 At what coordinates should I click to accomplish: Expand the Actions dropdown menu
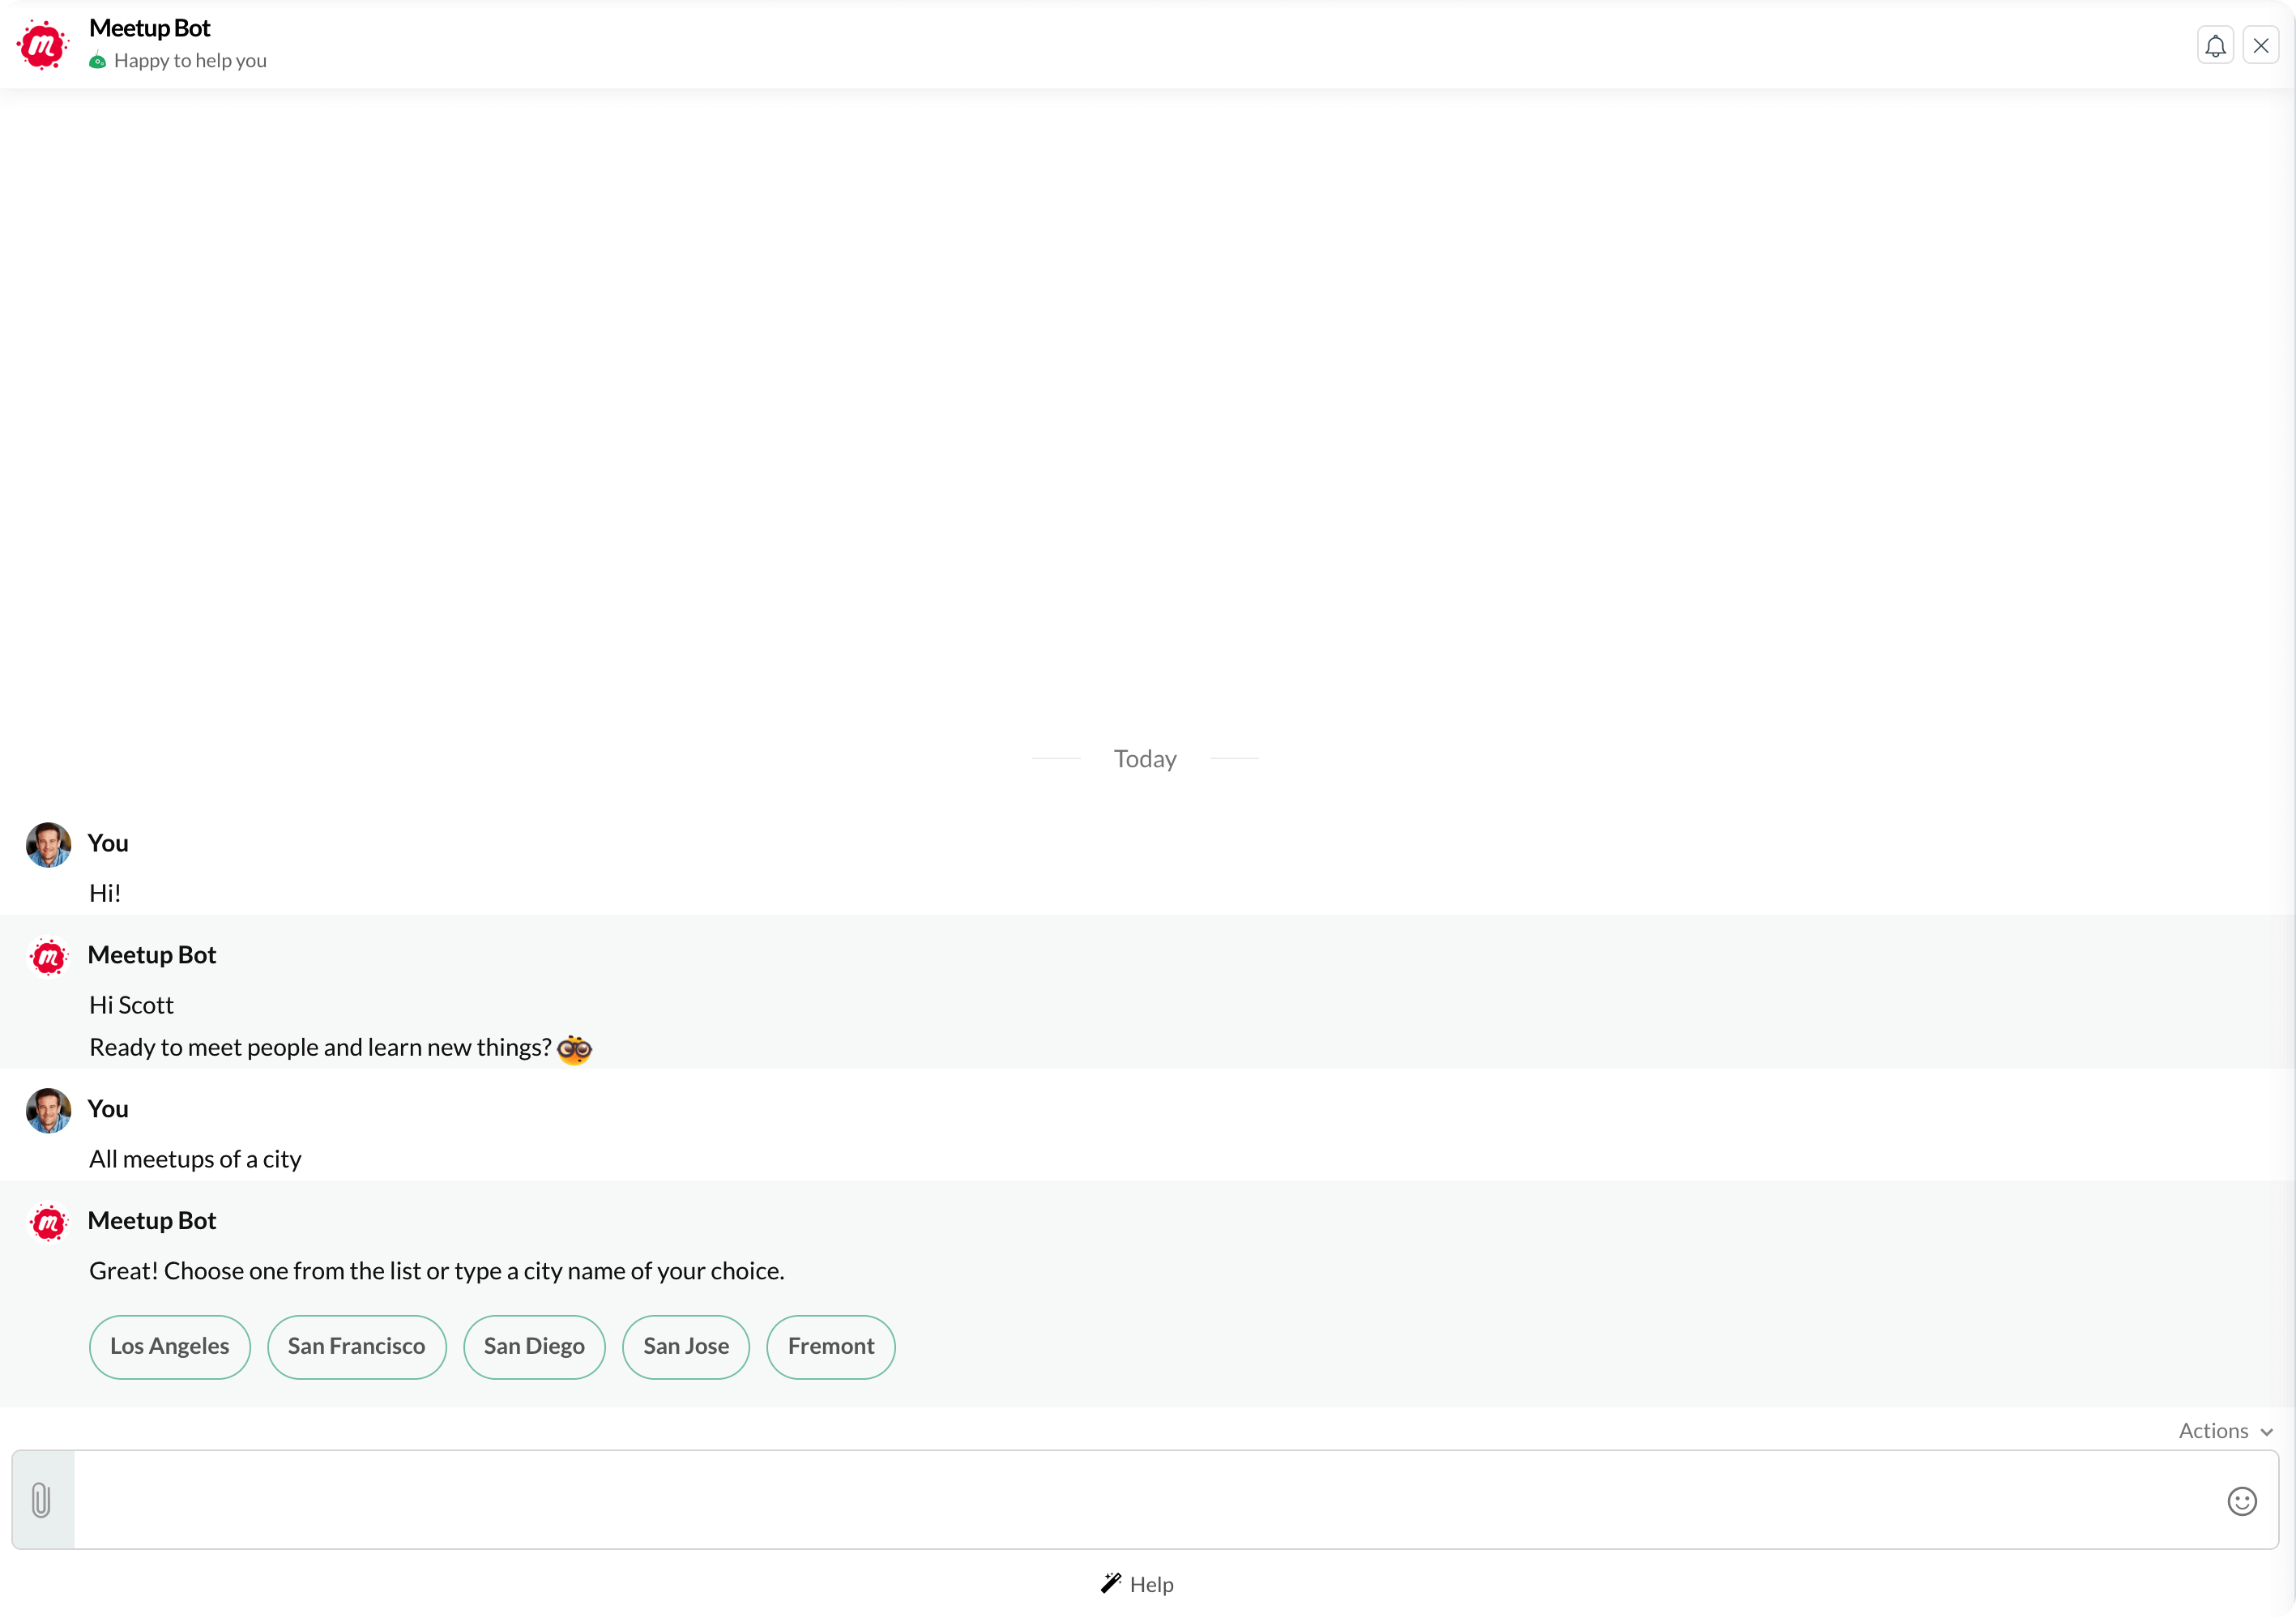(x=2222, y=1432)
